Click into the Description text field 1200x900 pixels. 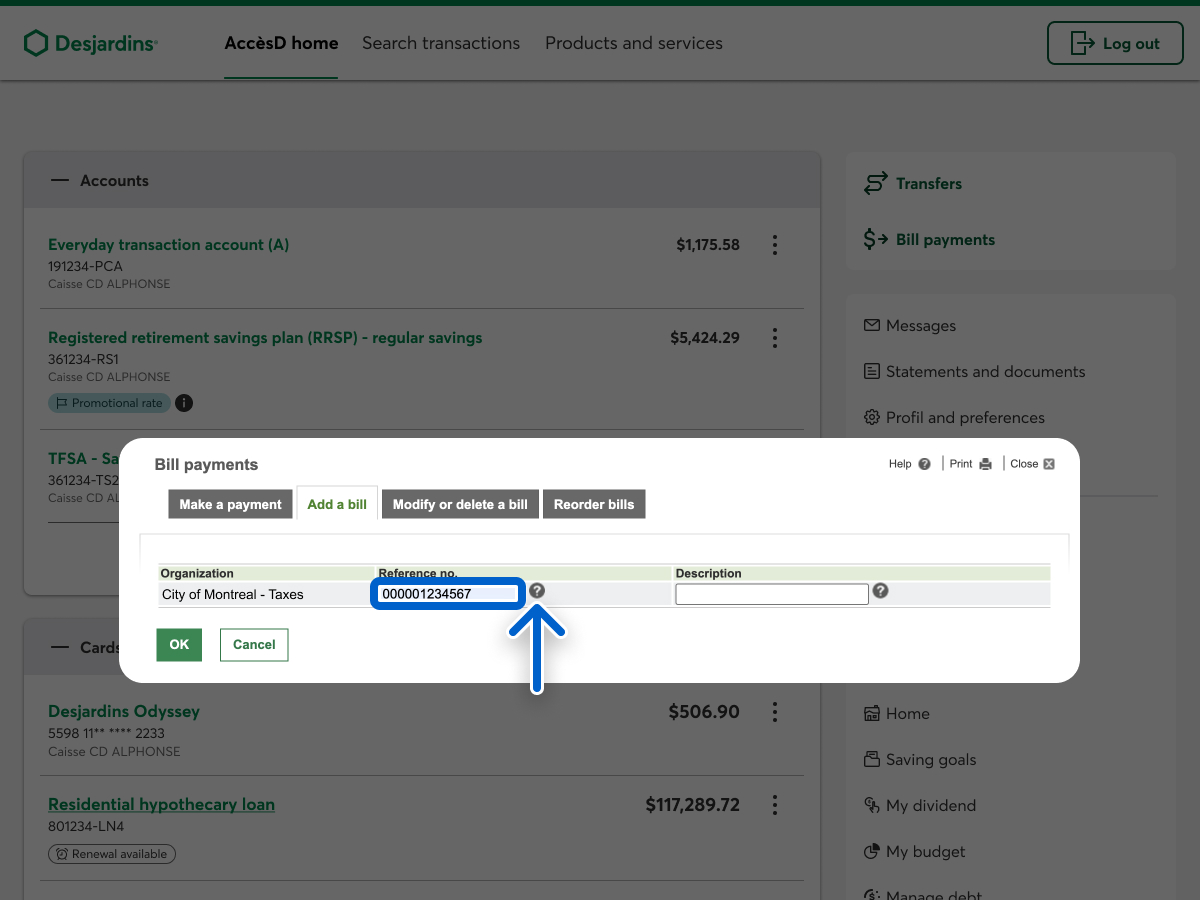click(x=771, y=594)
